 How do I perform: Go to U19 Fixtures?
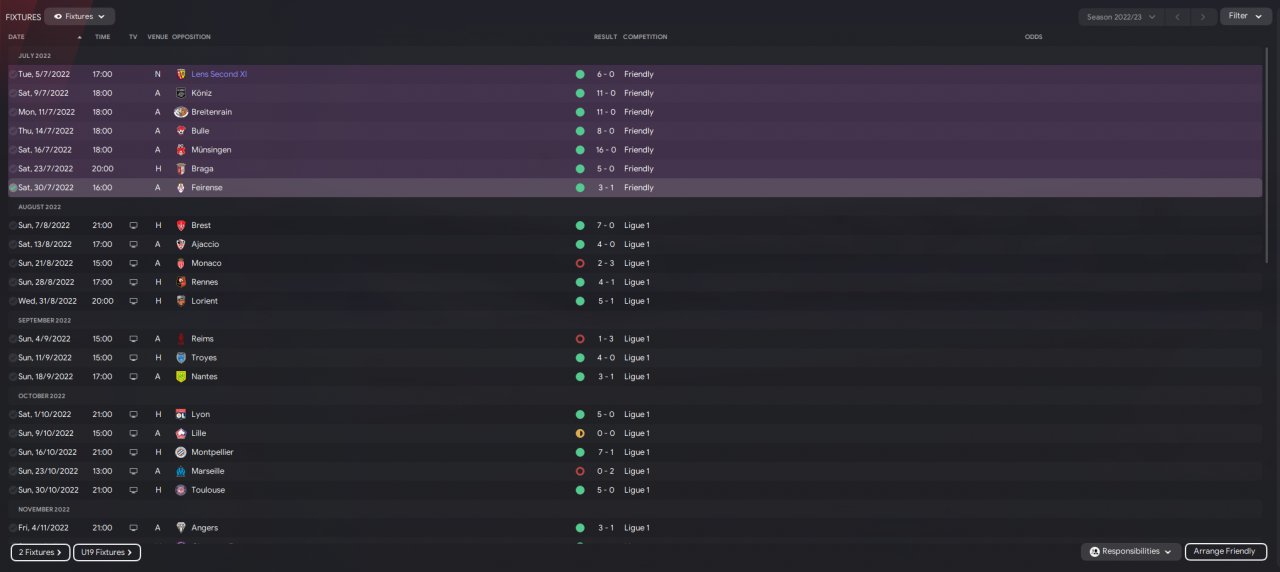(x=106, y=552)
